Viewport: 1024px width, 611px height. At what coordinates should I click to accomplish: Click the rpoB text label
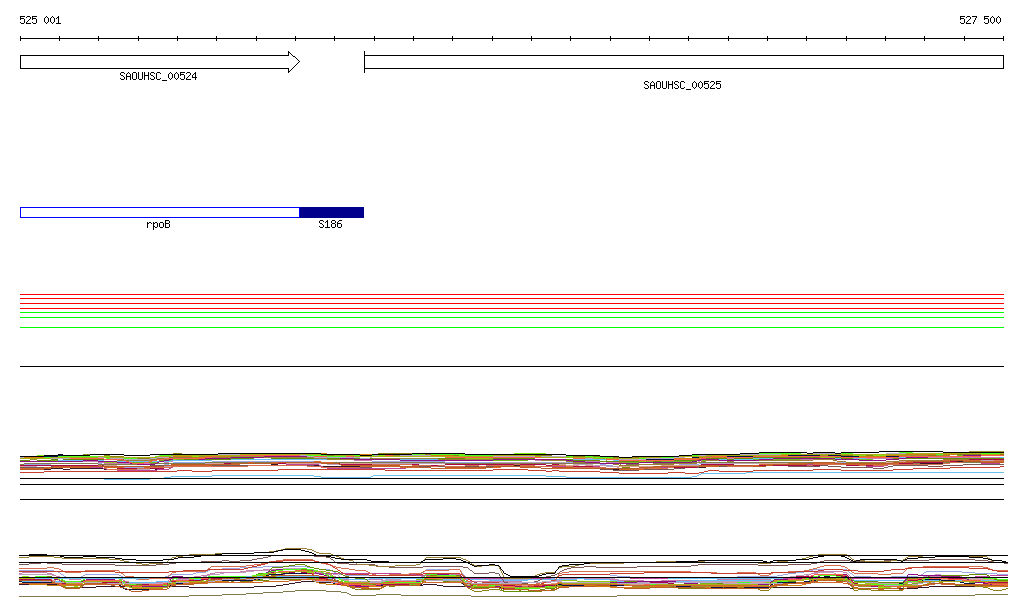158,225
